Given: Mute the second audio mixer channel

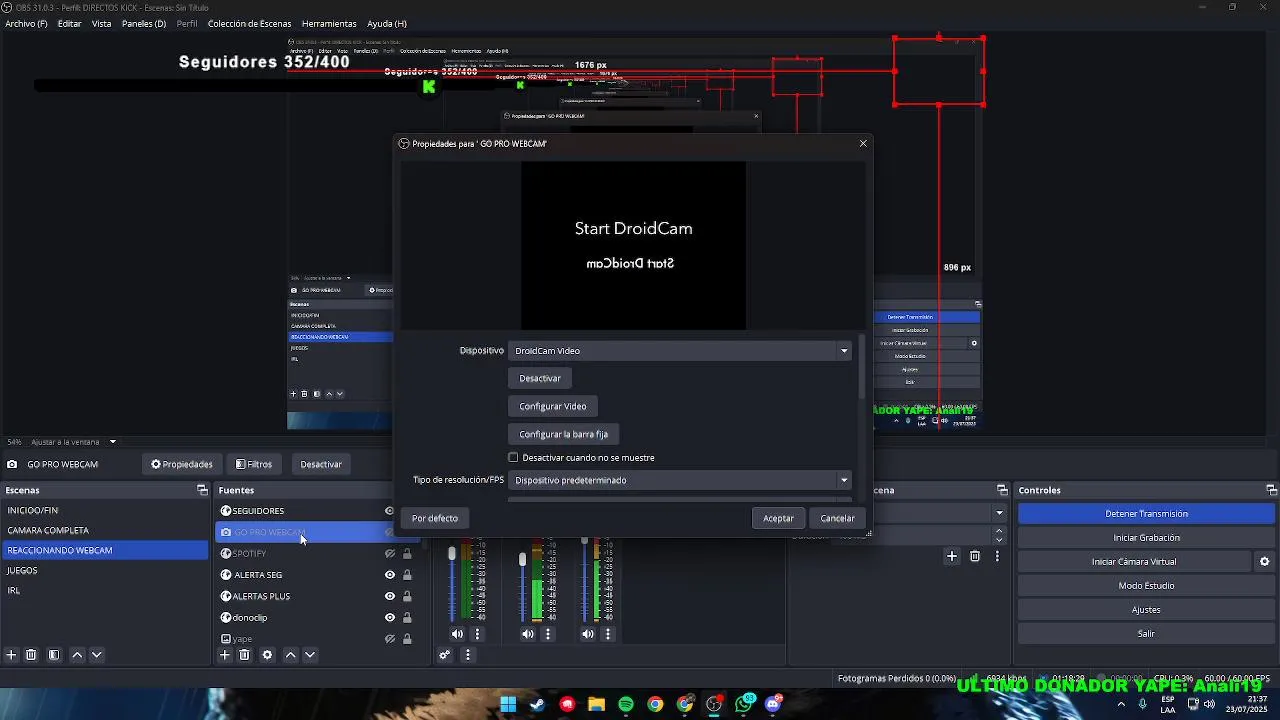Looking at the screenshot, I should tap(528, 634).
